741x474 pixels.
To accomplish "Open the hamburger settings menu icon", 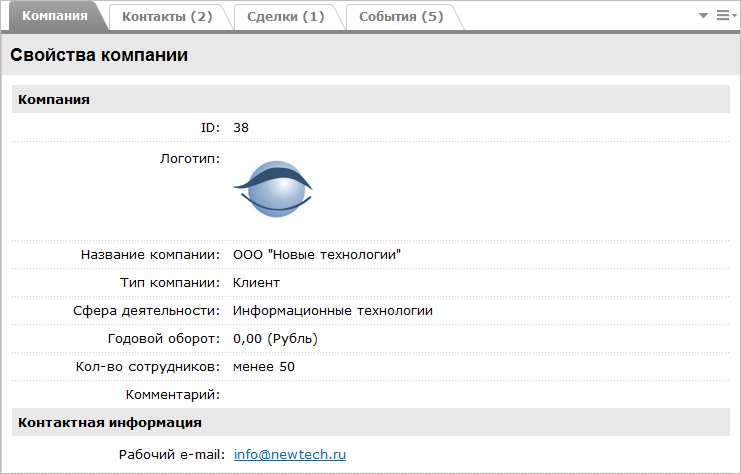I will pos(723,16).
